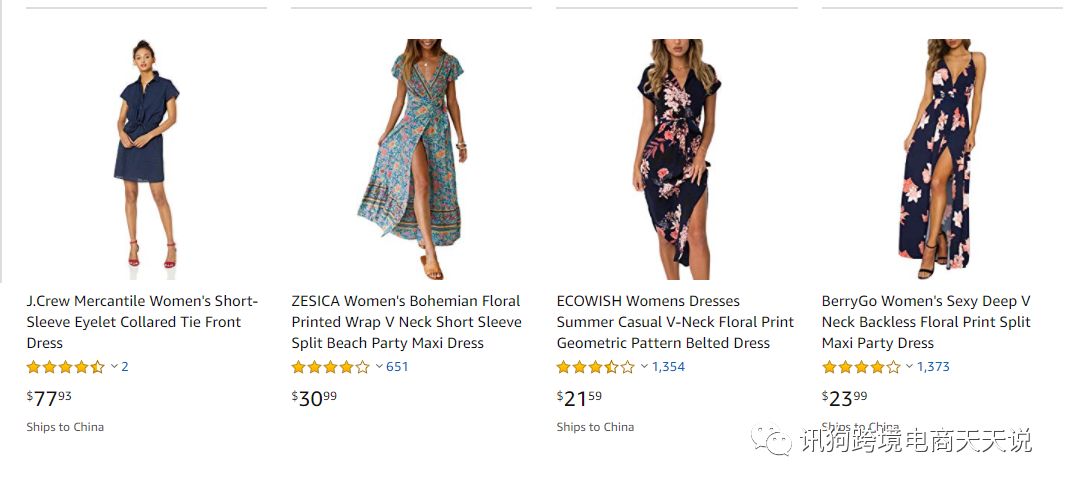Click ECOWISH dress star rating

click(595, 367)
